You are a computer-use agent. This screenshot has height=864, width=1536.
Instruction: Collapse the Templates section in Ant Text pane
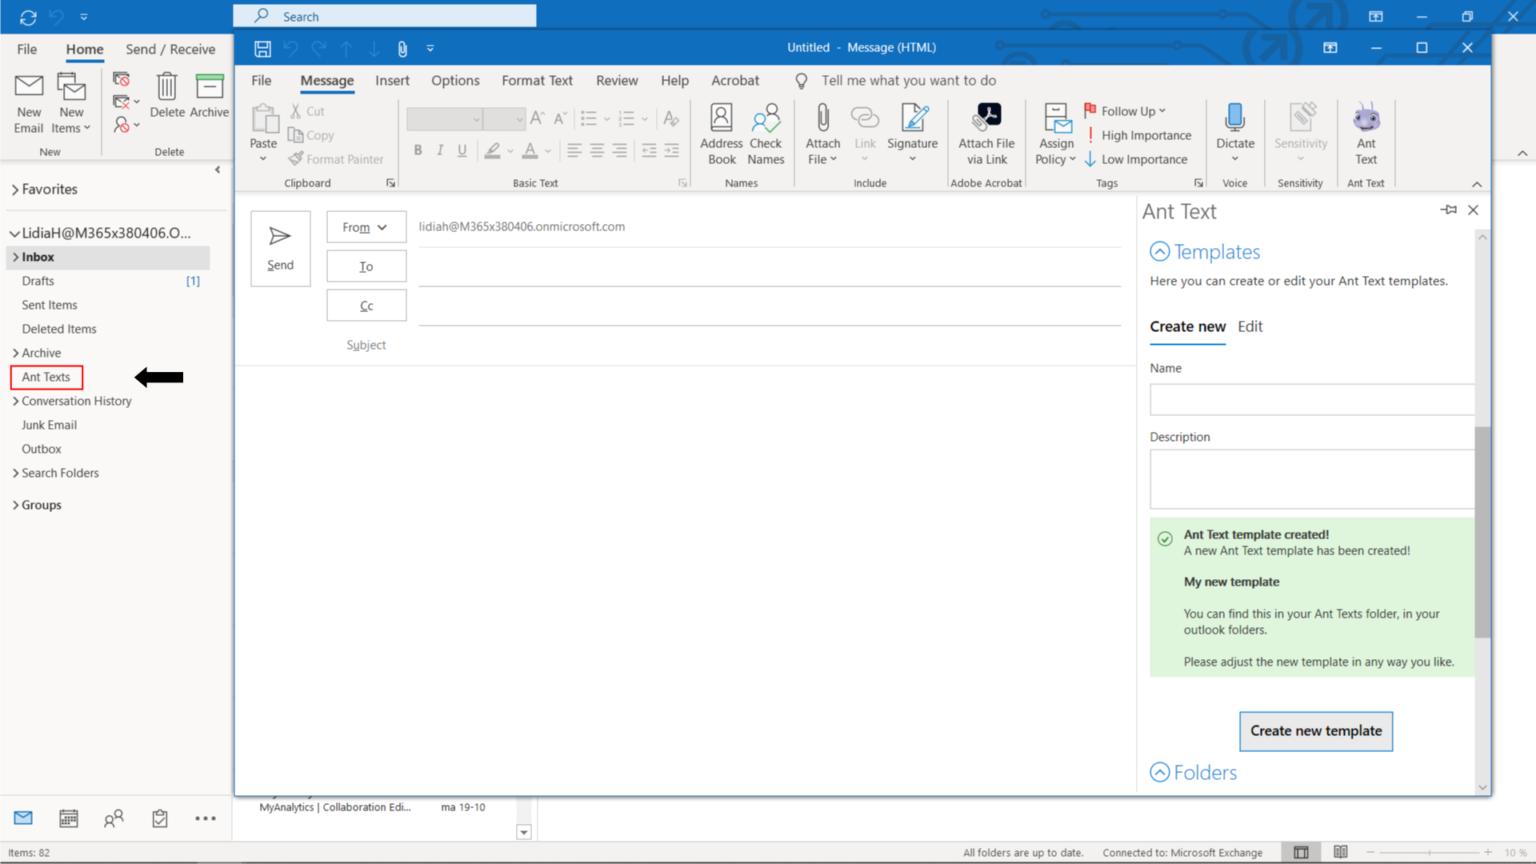[1160, 251]
